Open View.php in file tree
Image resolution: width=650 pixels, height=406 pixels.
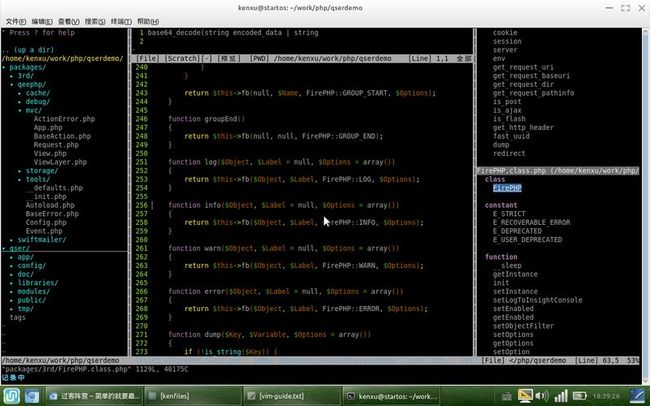[x=50, y=153]
